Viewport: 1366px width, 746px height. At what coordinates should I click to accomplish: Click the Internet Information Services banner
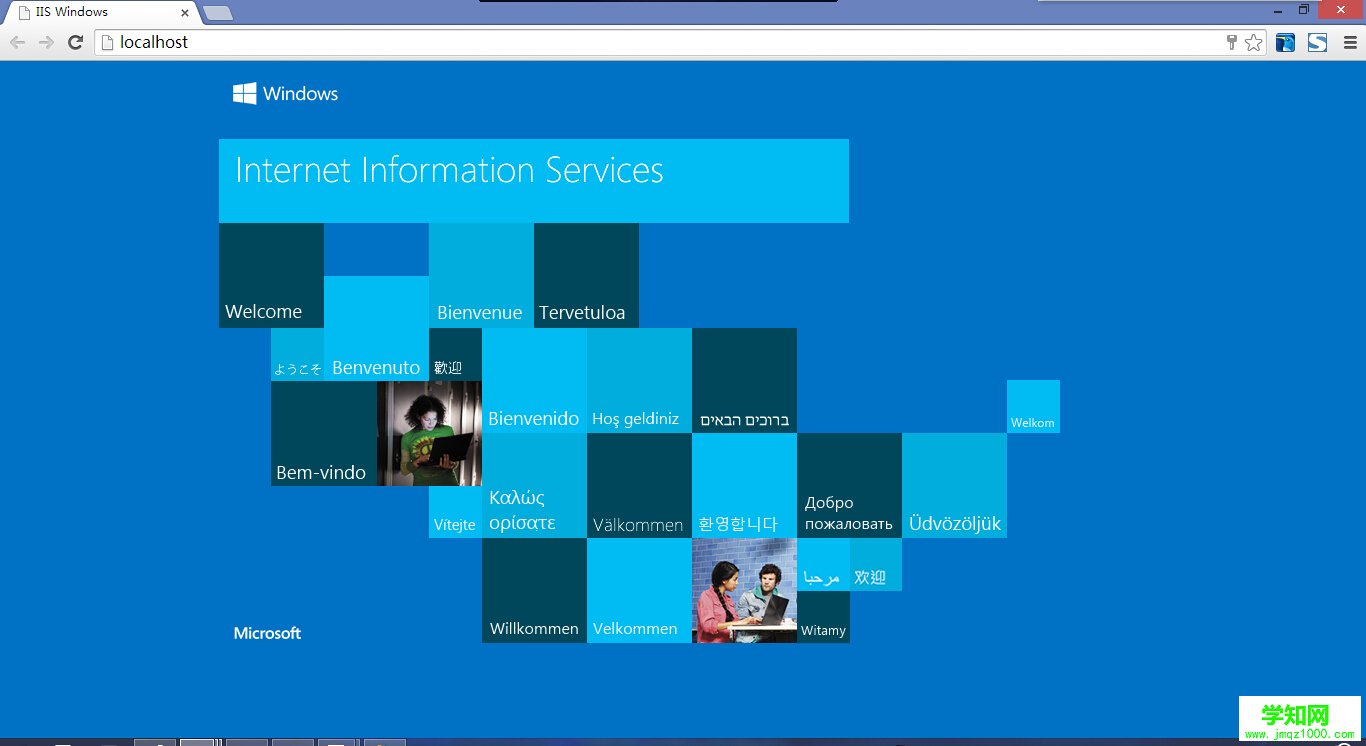coord(534,181)
